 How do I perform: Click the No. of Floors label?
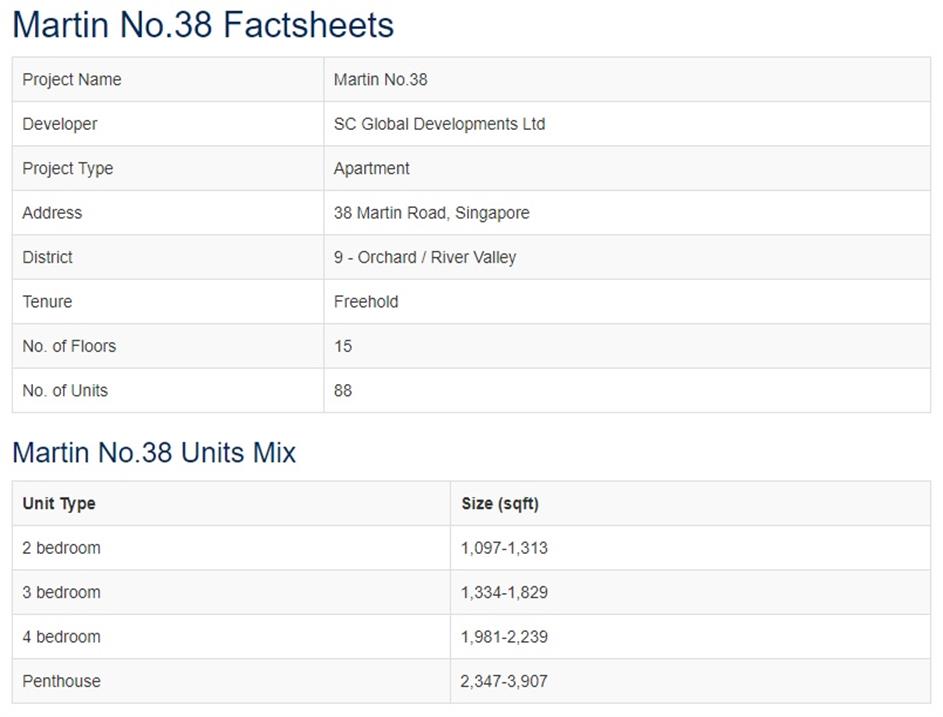tap(69, 346)
